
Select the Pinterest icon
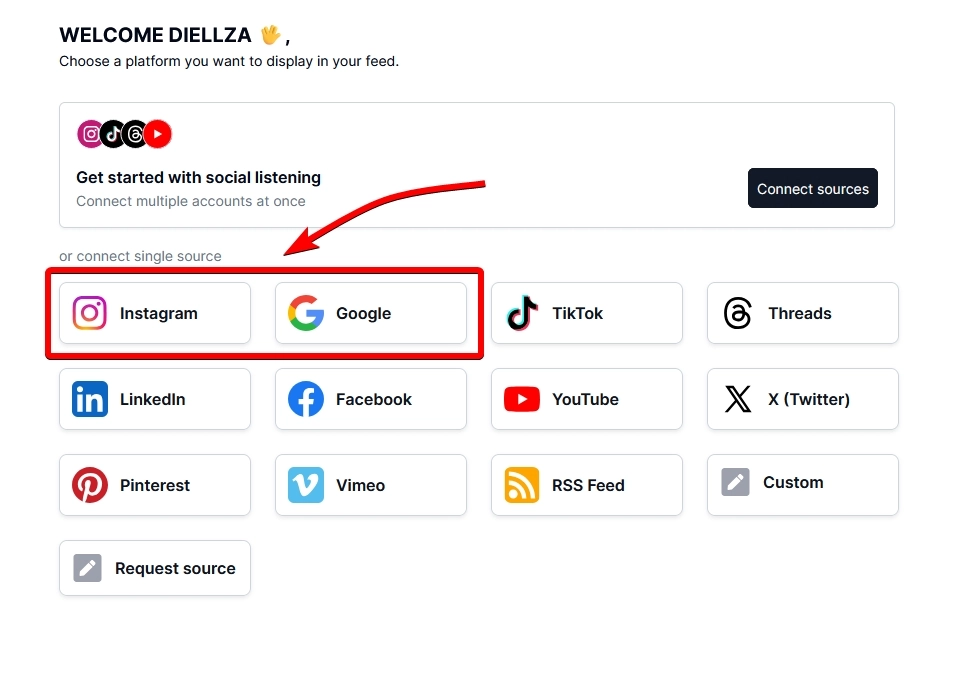89,485
